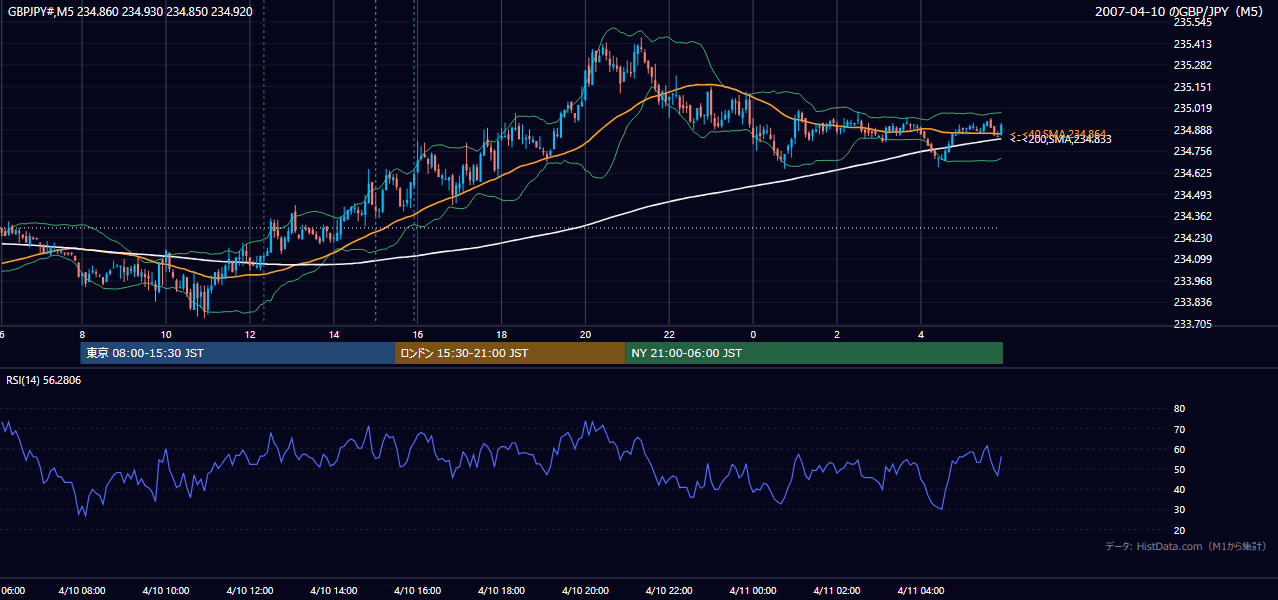The image size is (1278, 600).
Task: Select the ロンドン 15:30-21:00 JST session bar
Action: click(x=510, y=353)
